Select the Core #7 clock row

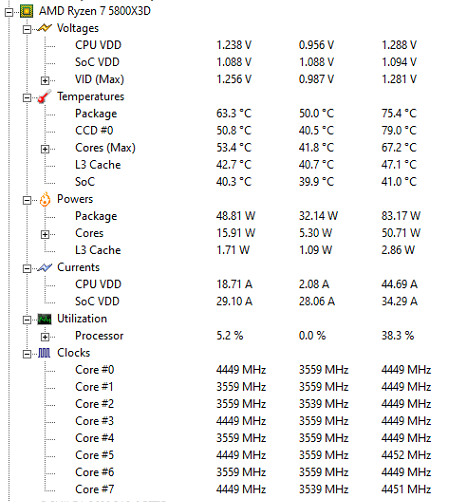pyautogui.click(x=94, y=489)
